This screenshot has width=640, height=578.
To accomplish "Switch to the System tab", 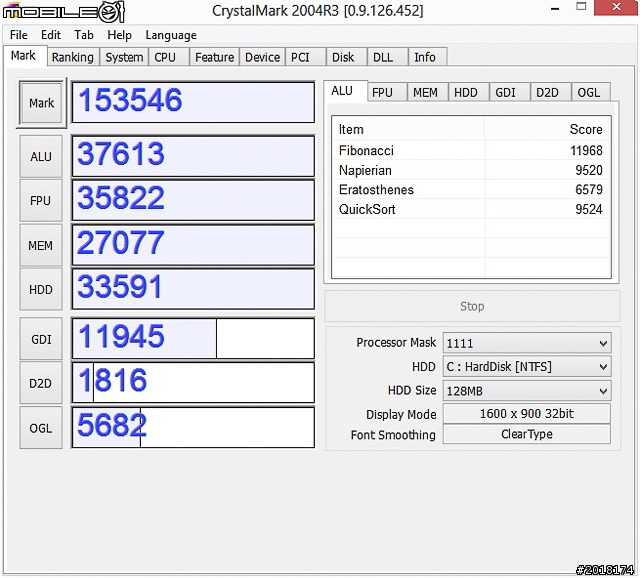I will click(x=124, y=57).
